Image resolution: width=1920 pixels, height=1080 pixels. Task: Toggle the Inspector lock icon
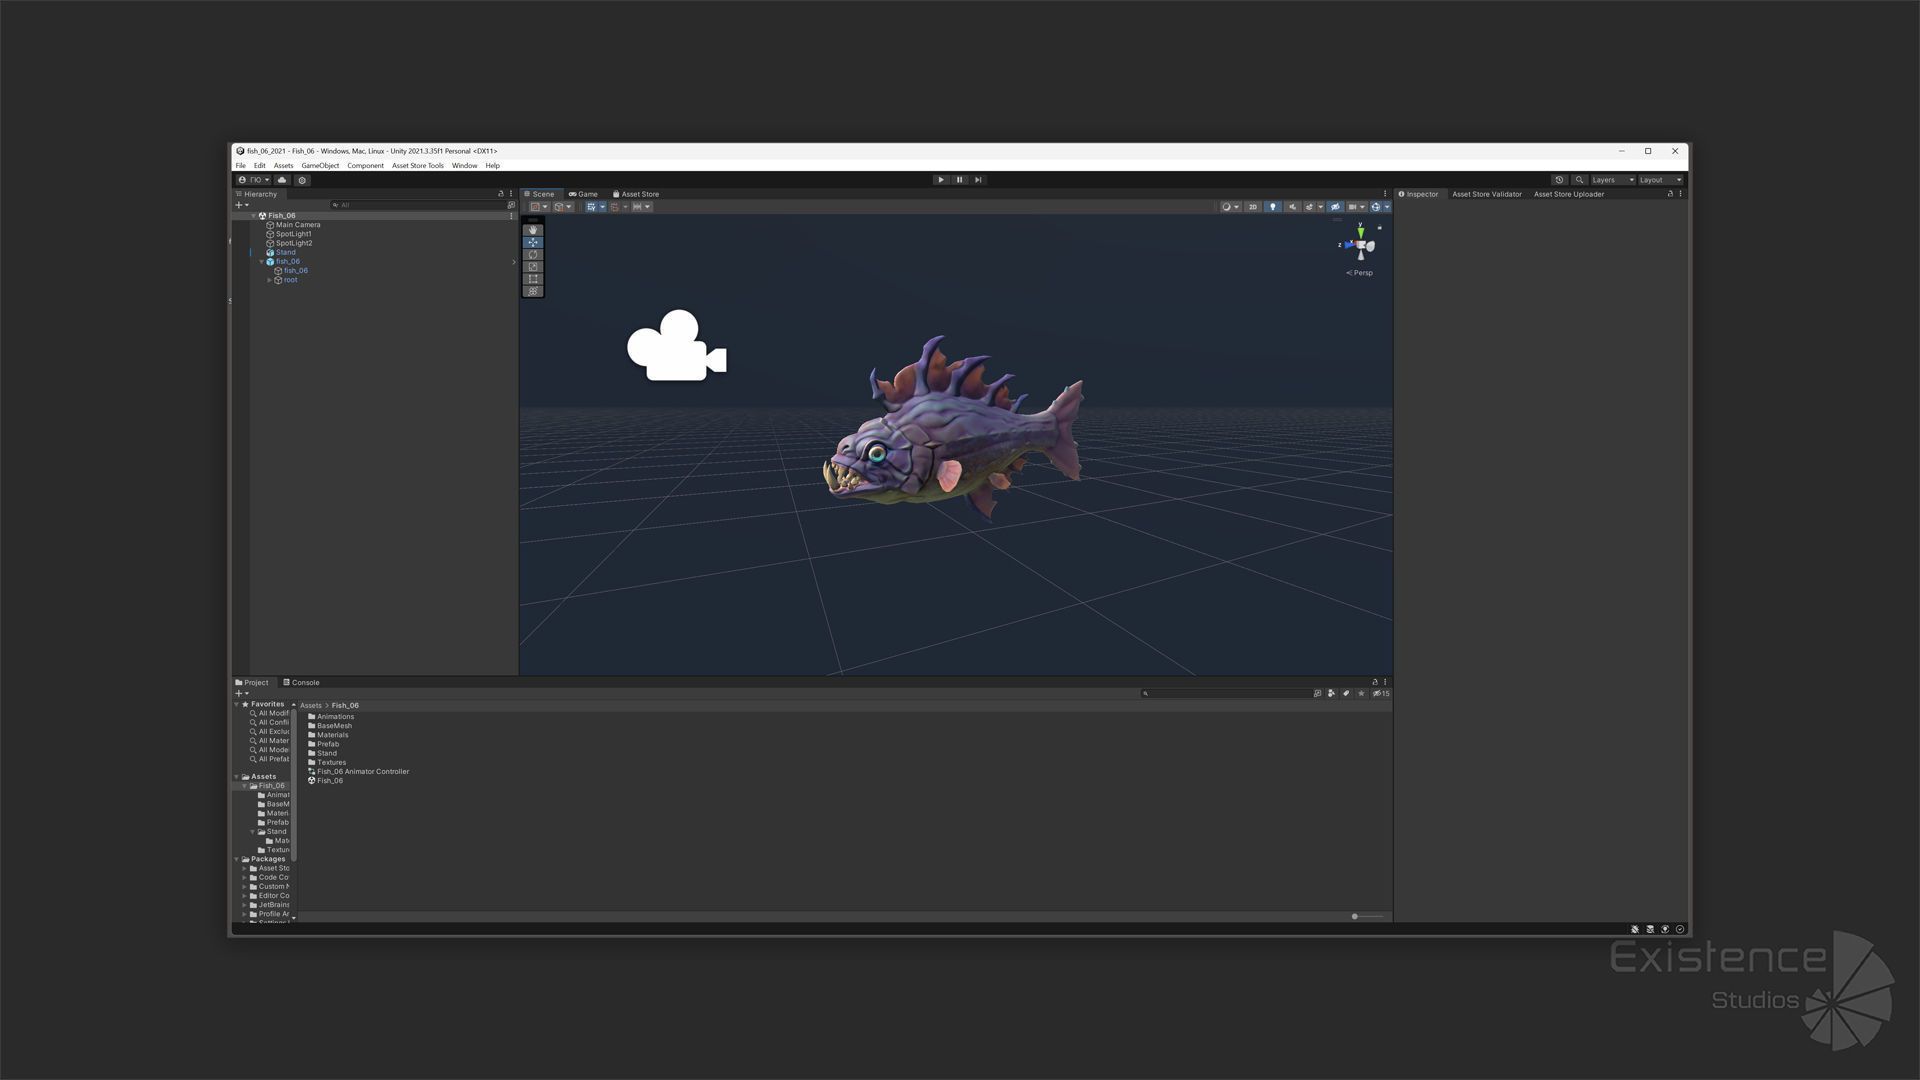(1670, 194)
